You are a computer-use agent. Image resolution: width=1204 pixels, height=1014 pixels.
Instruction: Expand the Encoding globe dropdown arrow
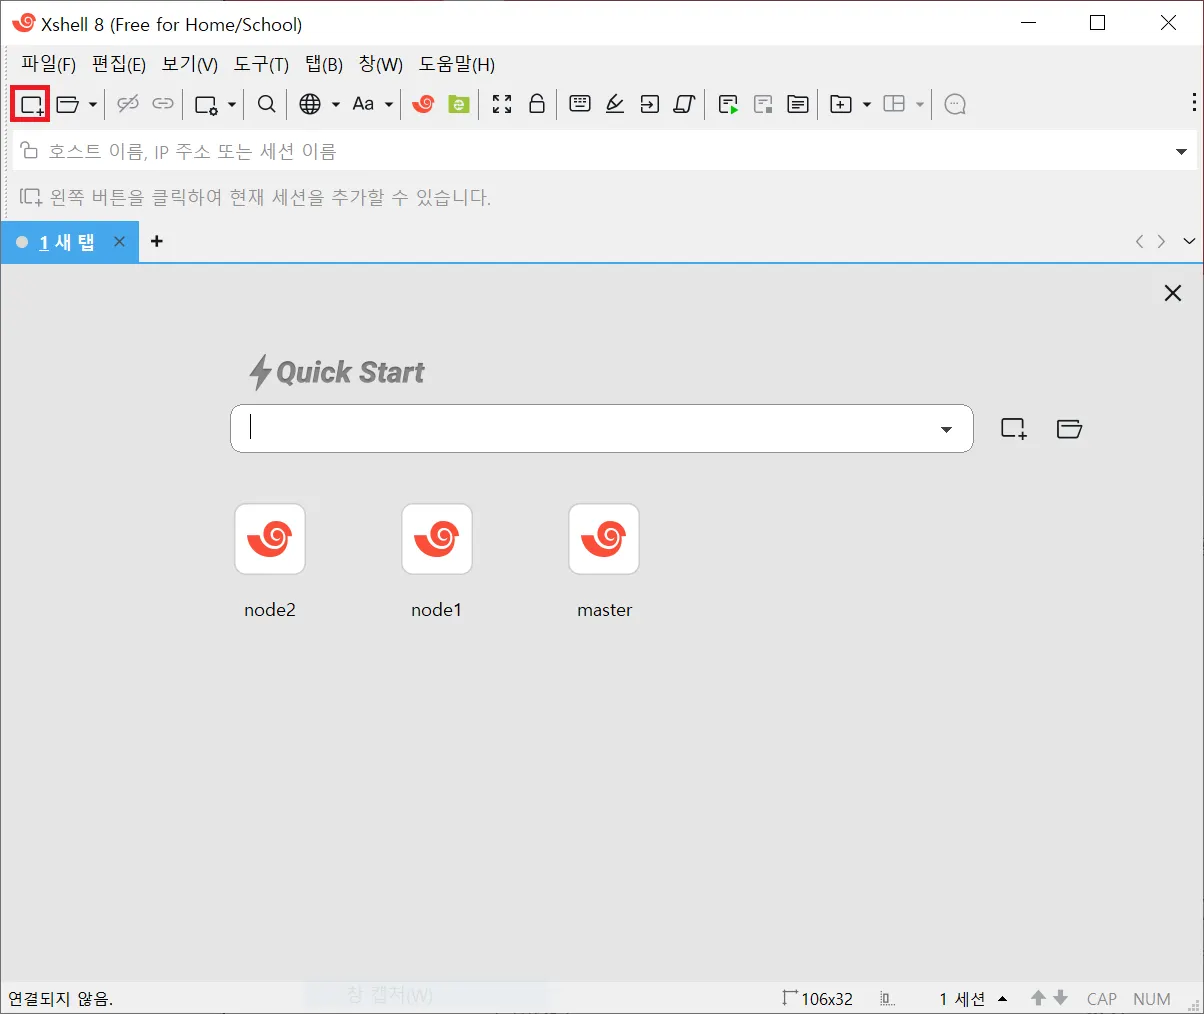pos(336,104)
